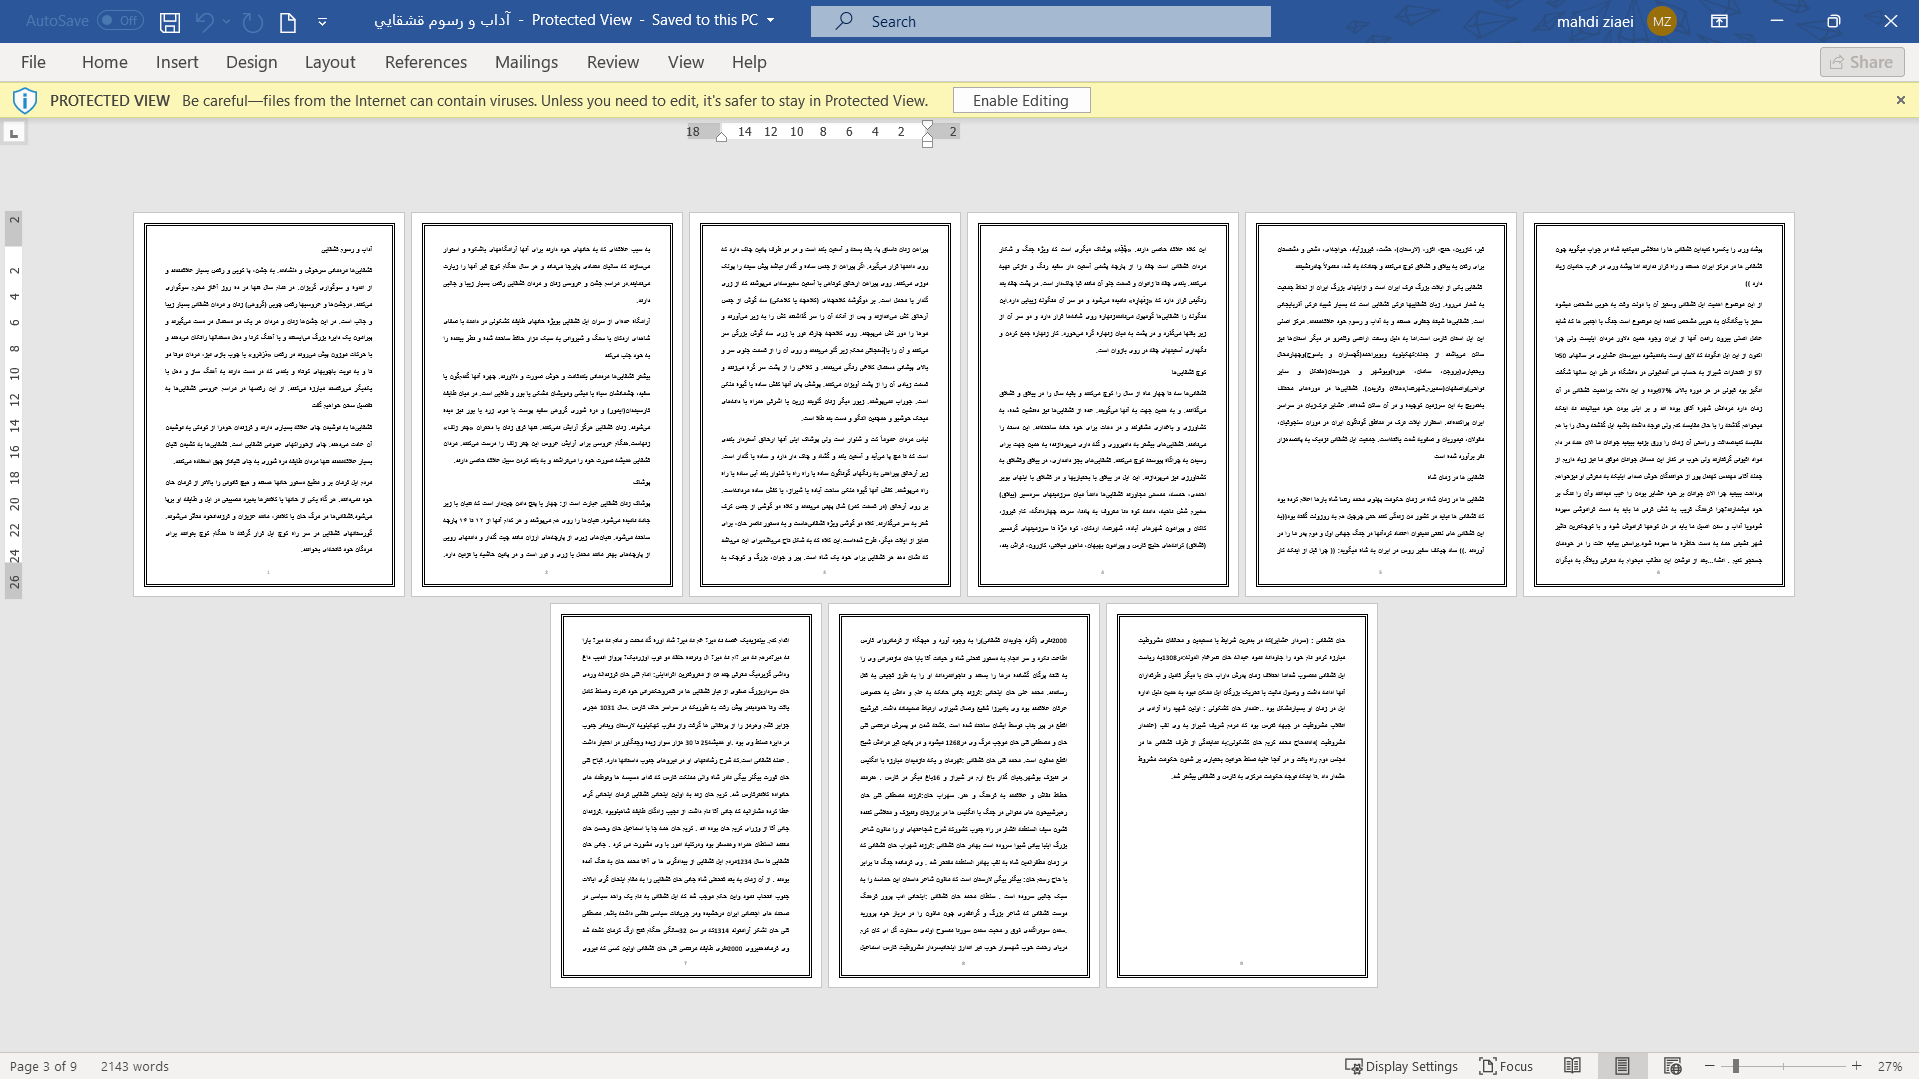Open Customize Quick Access Toolbar dropdown
The width and height of the screenshot is (1919, 1079).
pos(322,21)
